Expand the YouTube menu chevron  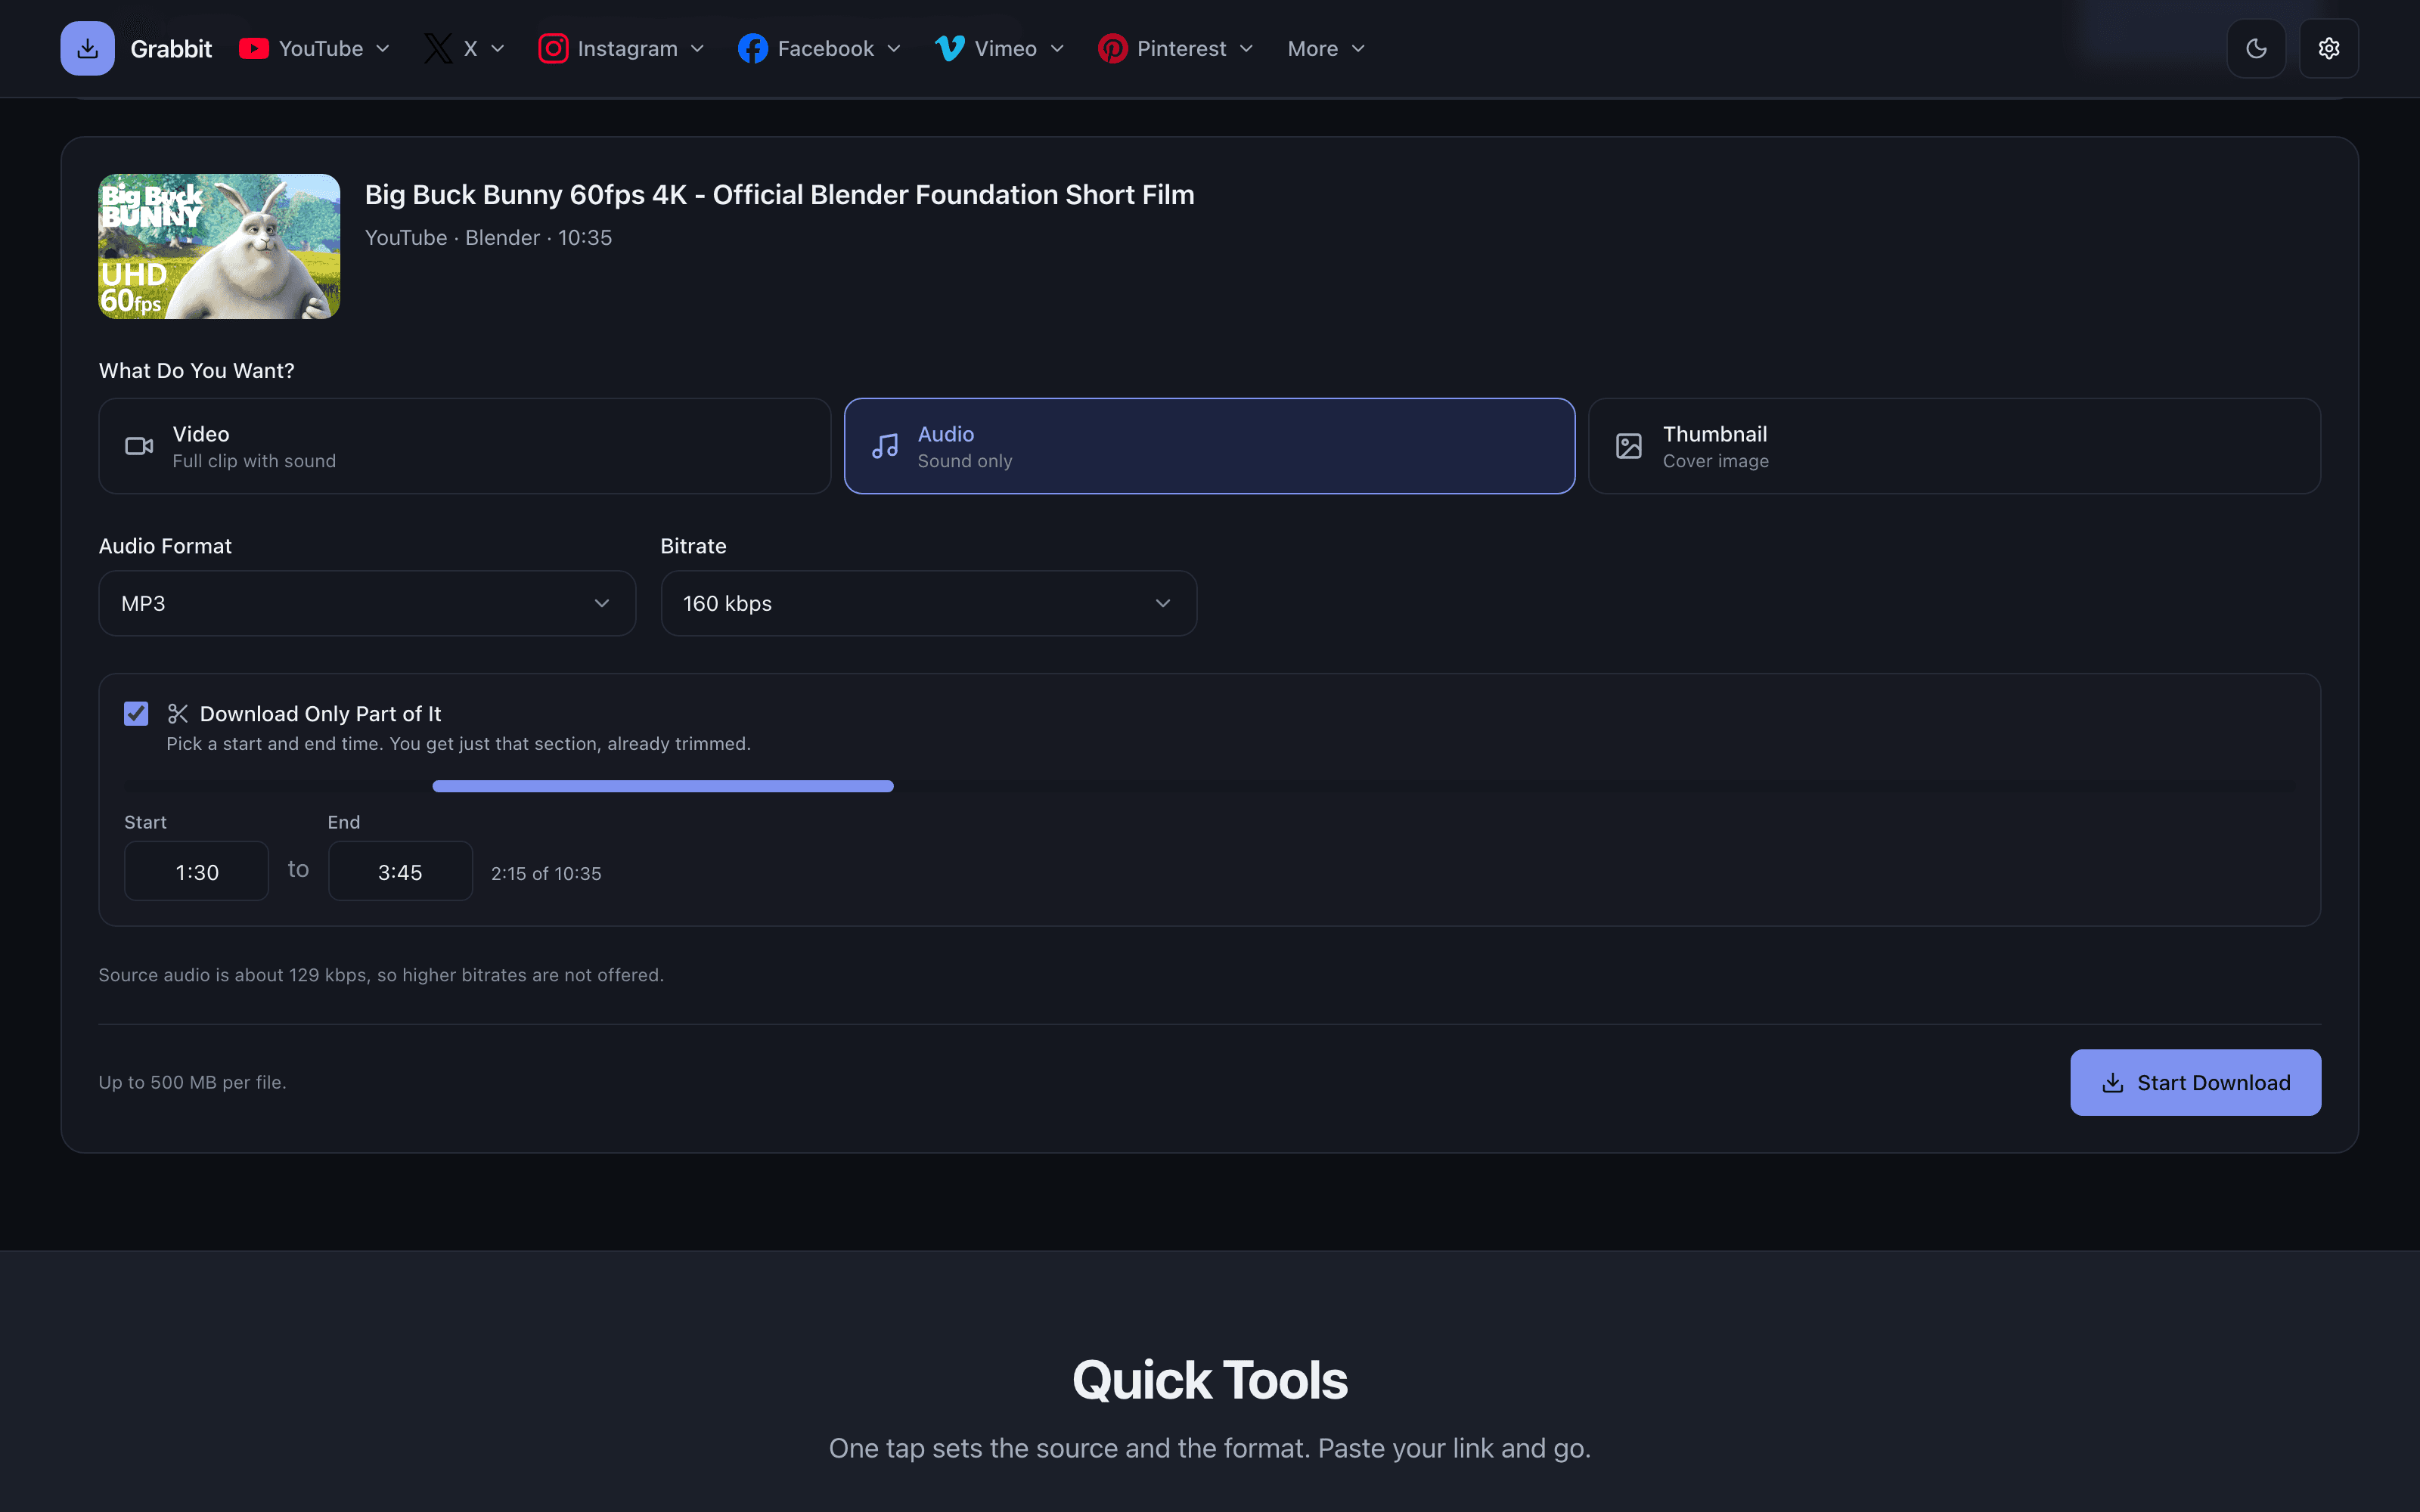coord(383,48)
